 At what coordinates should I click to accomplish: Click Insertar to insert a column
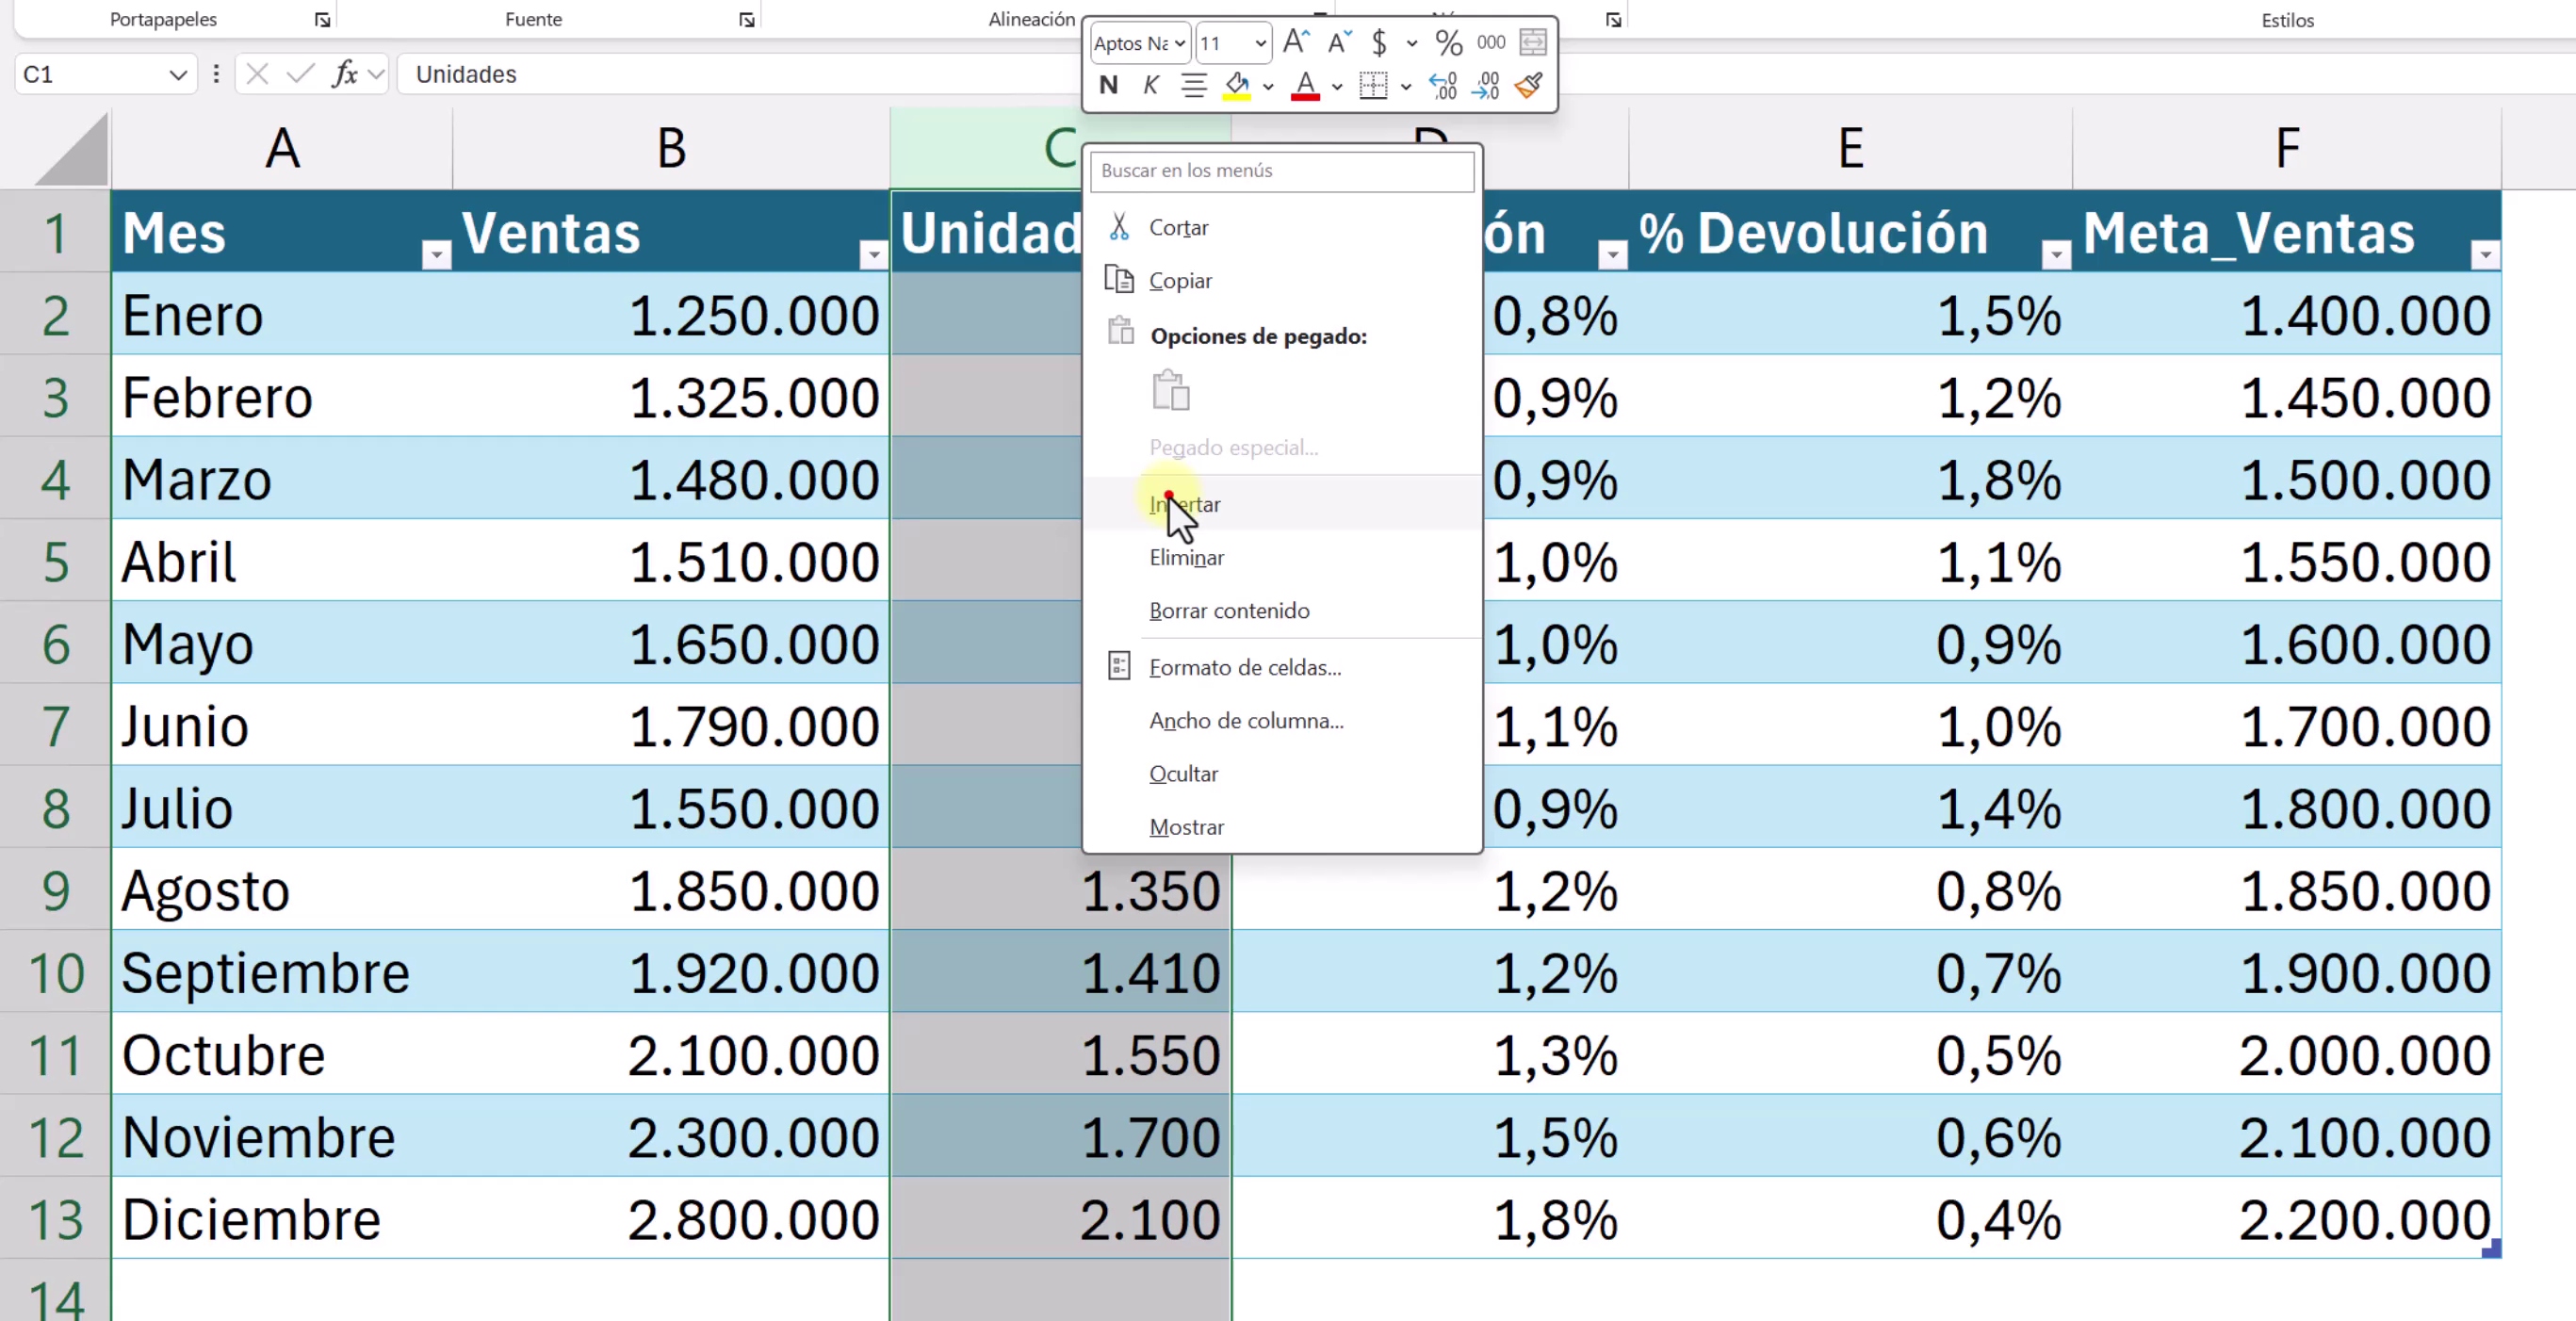[1183, 504]
